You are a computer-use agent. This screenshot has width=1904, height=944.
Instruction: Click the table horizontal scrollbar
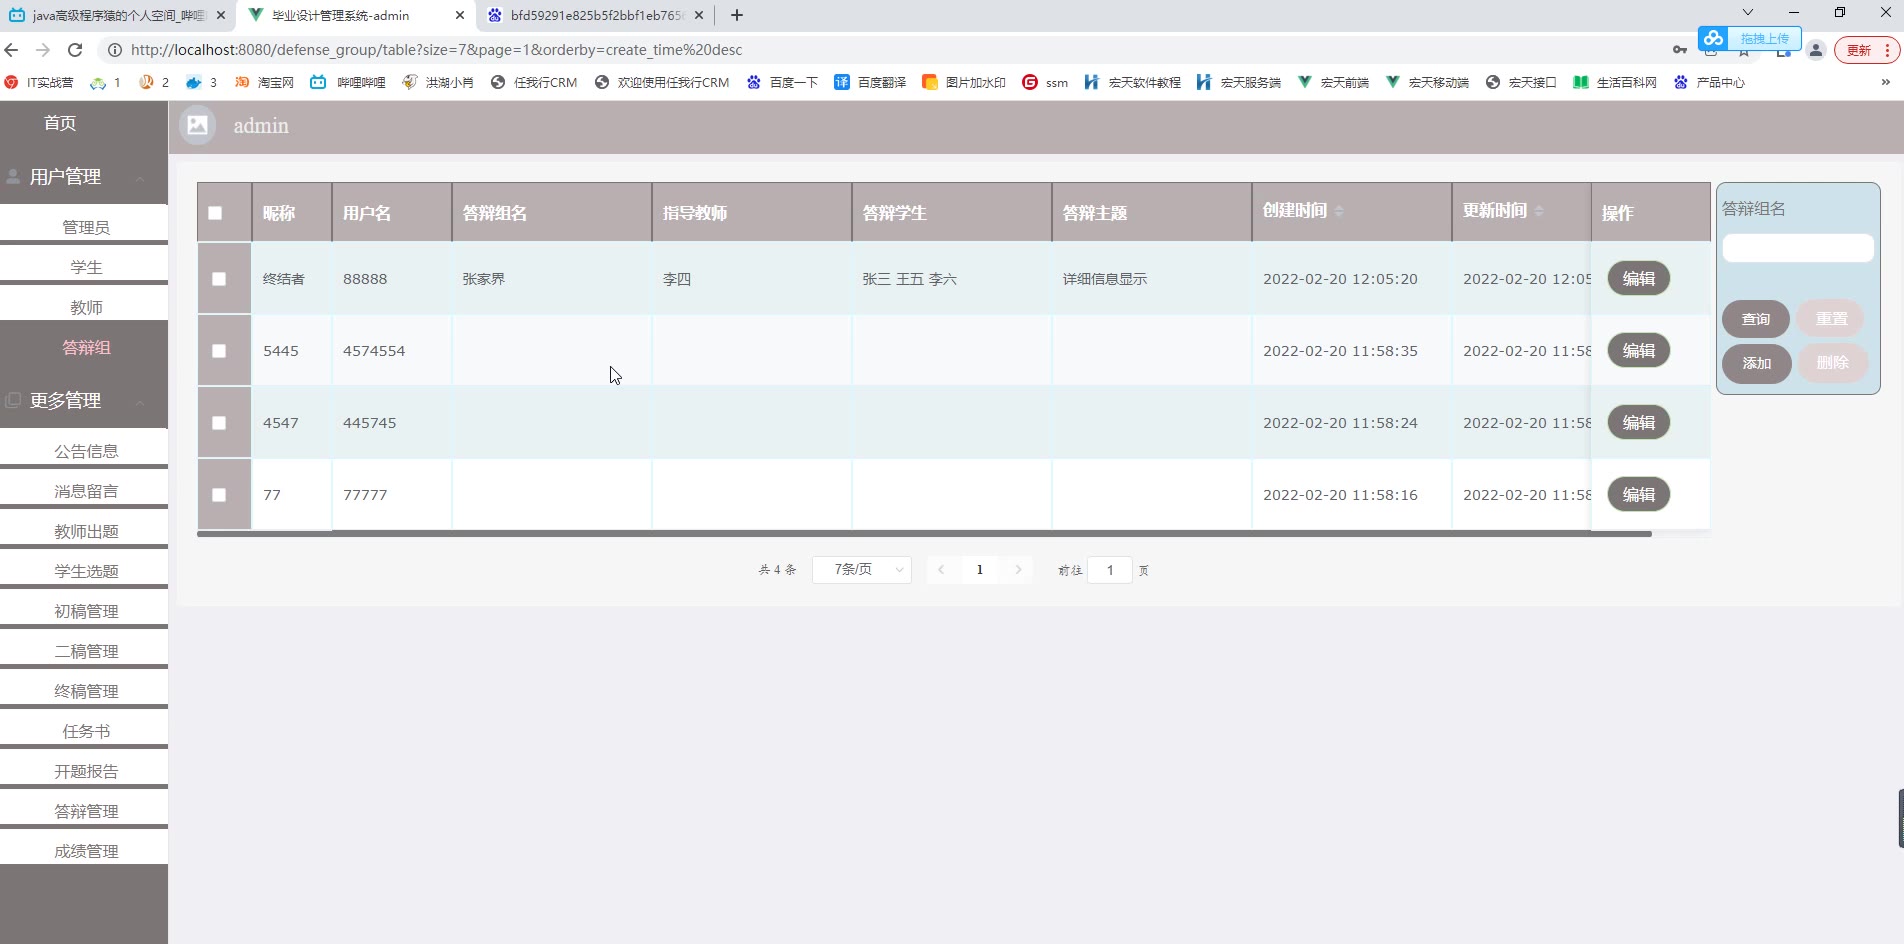(924, 534)
